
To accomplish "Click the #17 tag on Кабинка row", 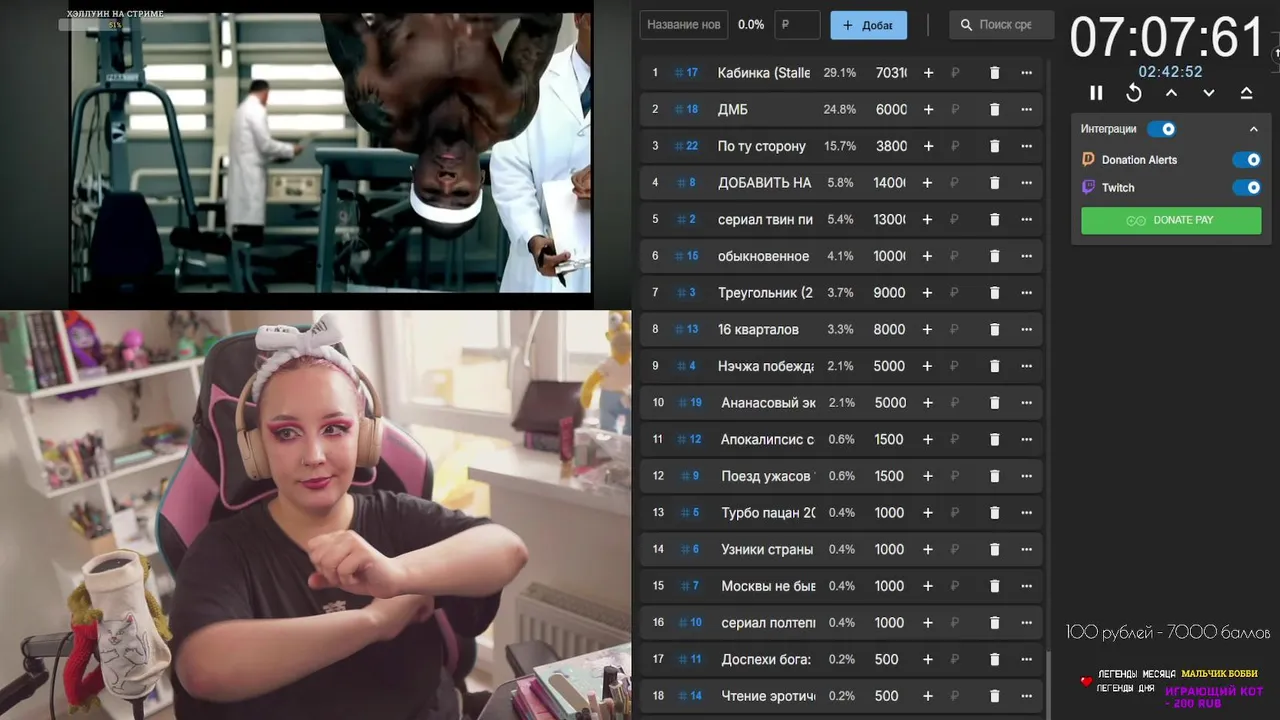I will click(687, 73).
